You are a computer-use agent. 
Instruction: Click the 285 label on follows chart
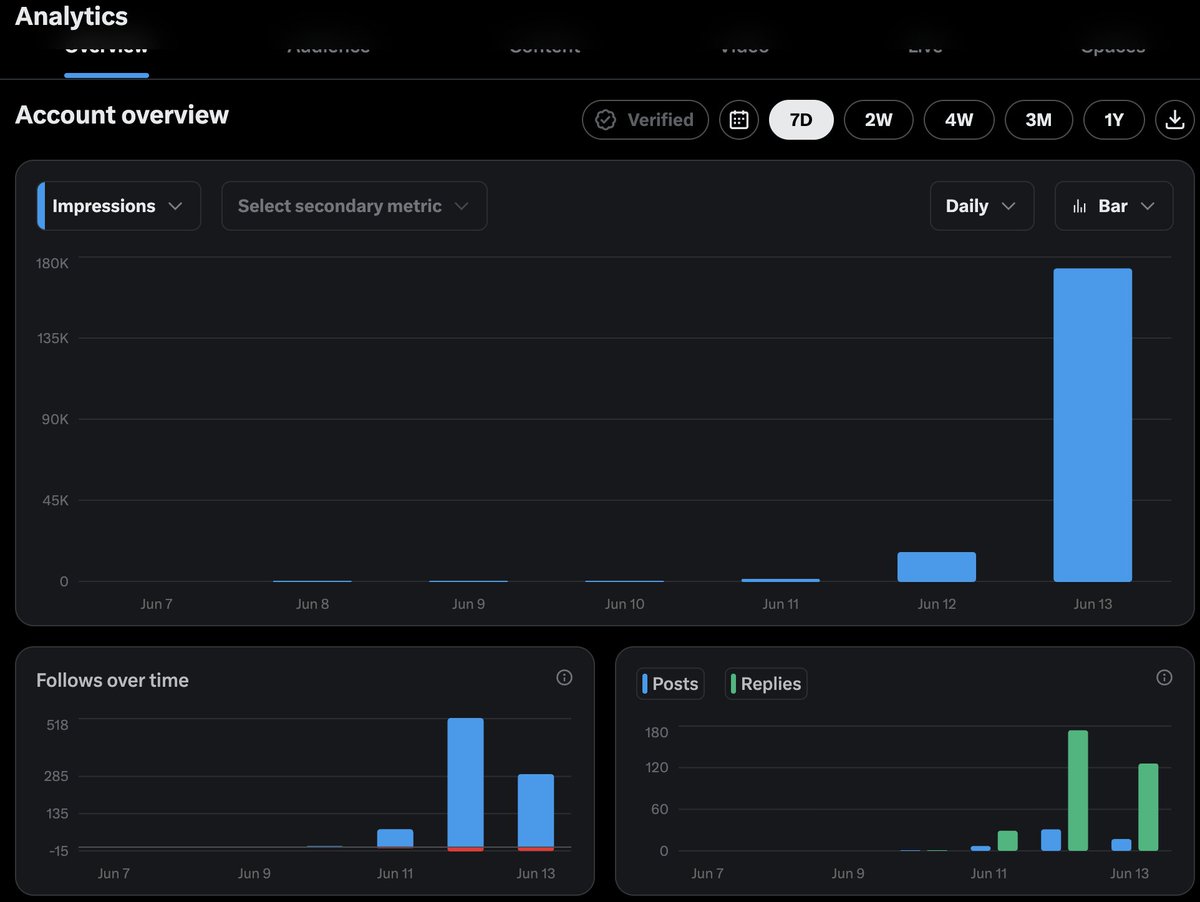tap(57, 776)
